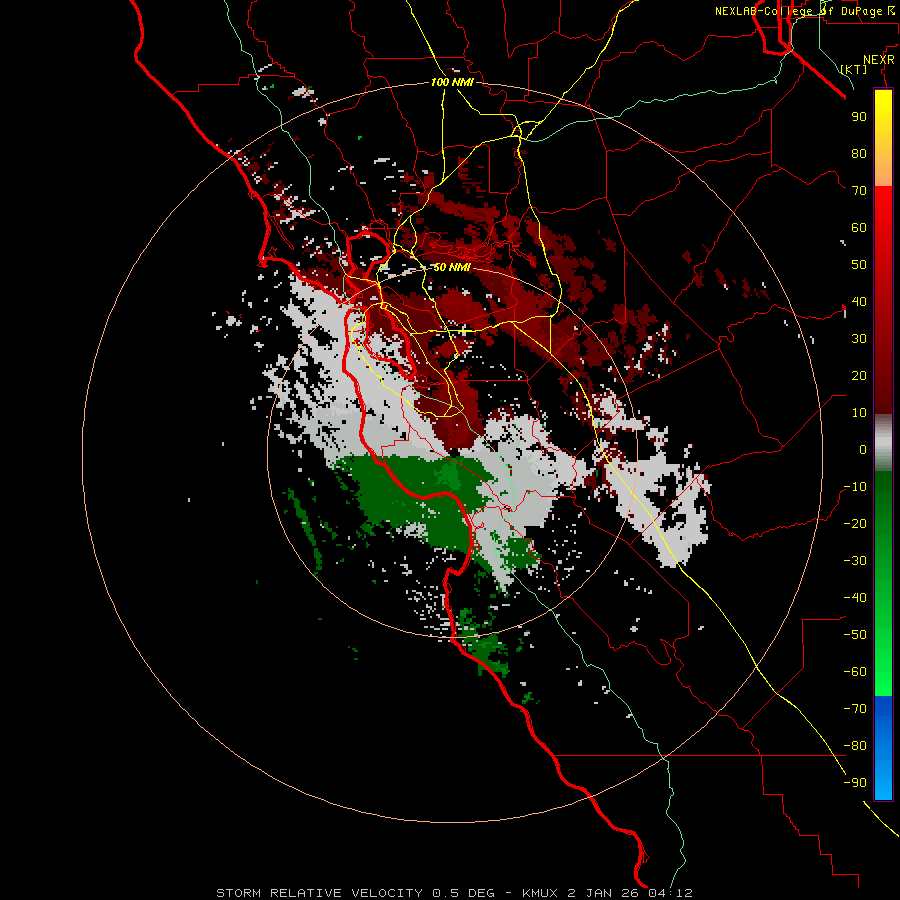Click the 50 value on the velocity scale
Viewport: 900px width, 900px height.
(x=859, y=265)
